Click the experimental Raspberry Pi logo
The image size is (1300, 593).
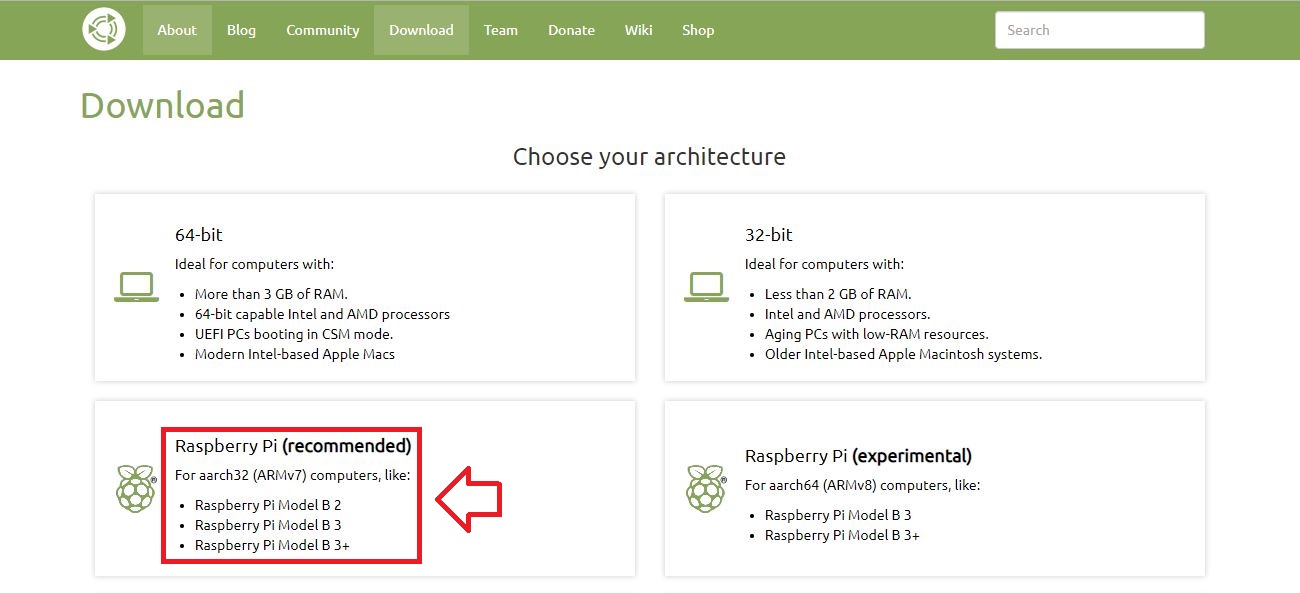coord(706,488)
